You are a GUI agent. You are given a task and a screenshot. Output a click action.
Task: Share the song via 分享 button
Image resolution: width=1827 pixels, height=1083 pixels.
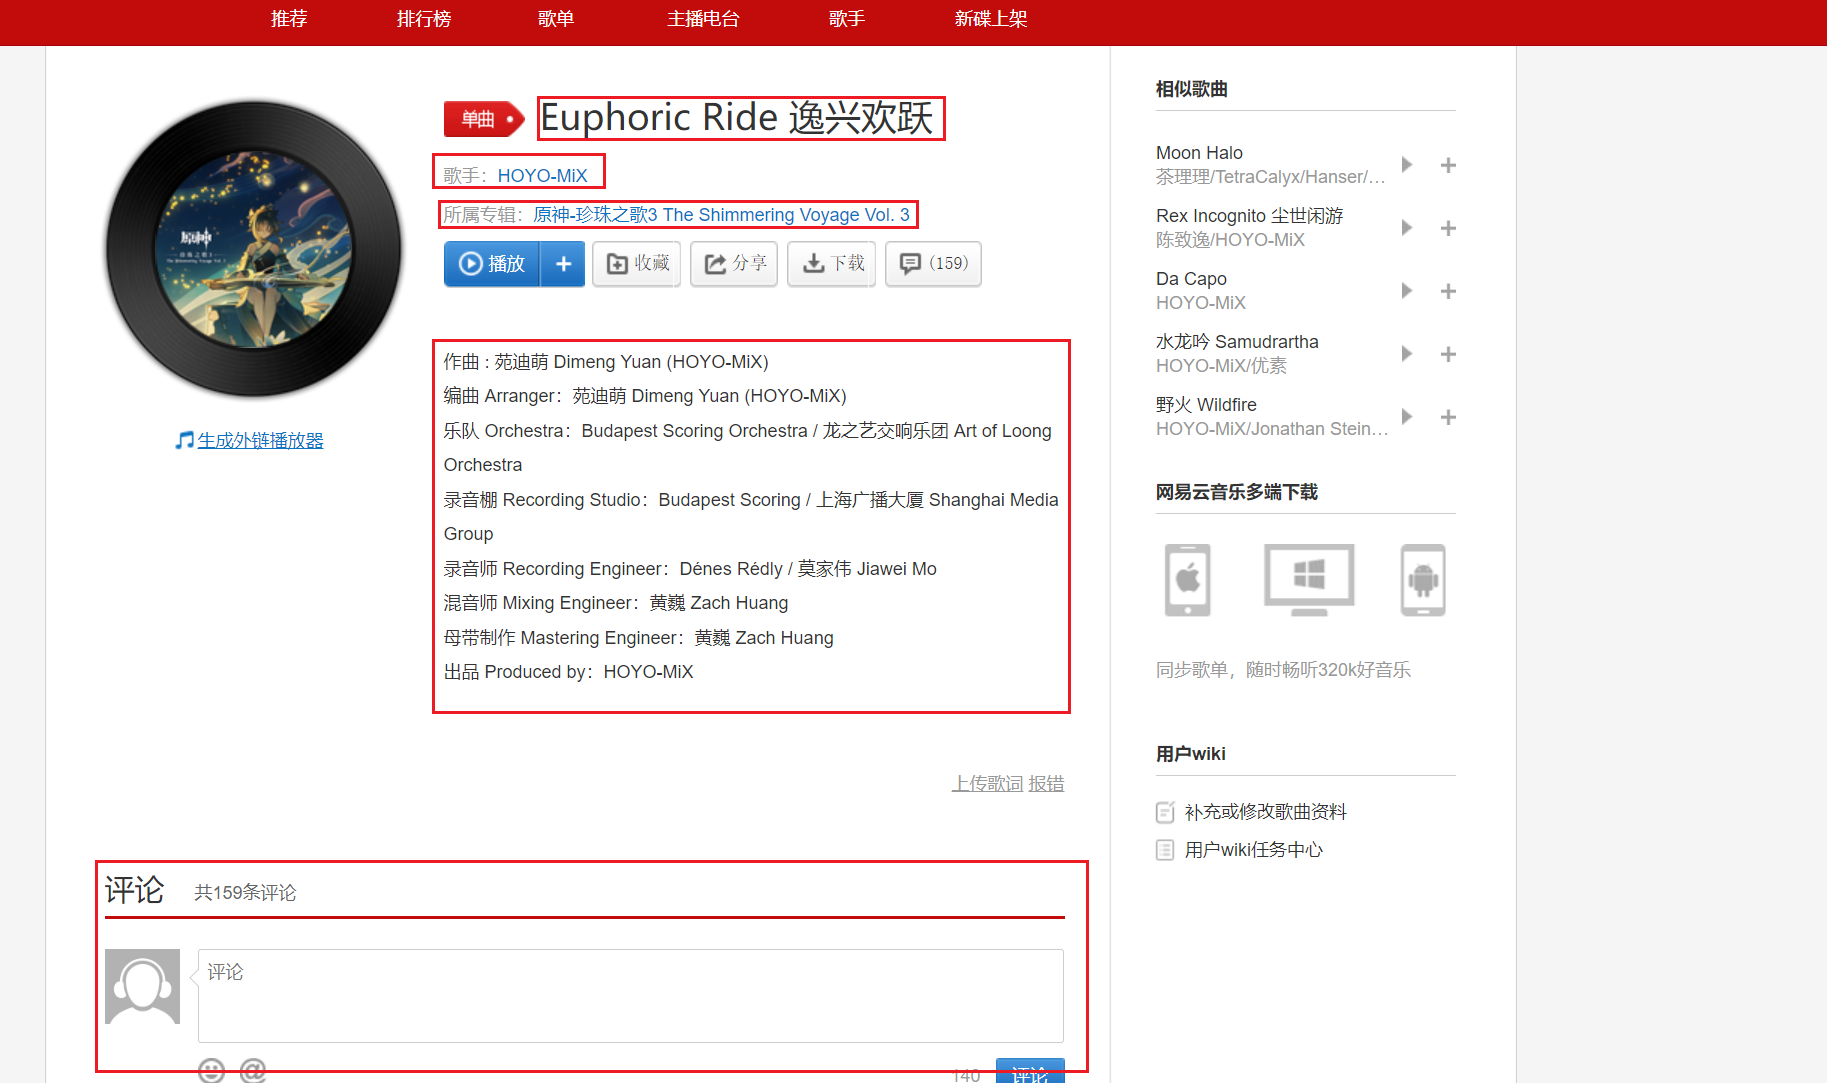[734, 264]
